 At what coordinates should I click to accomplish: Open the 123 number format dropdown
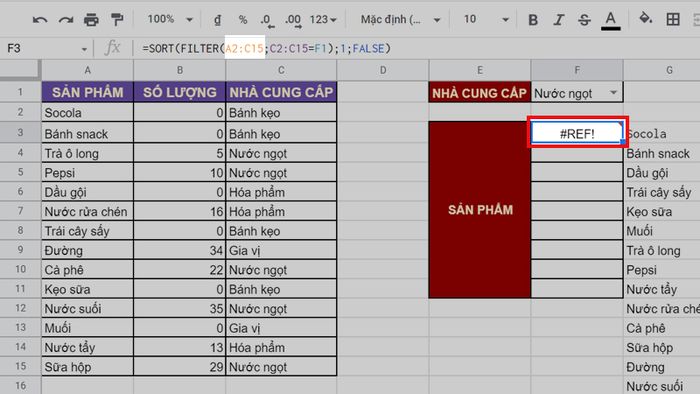[x=323, y=20]
